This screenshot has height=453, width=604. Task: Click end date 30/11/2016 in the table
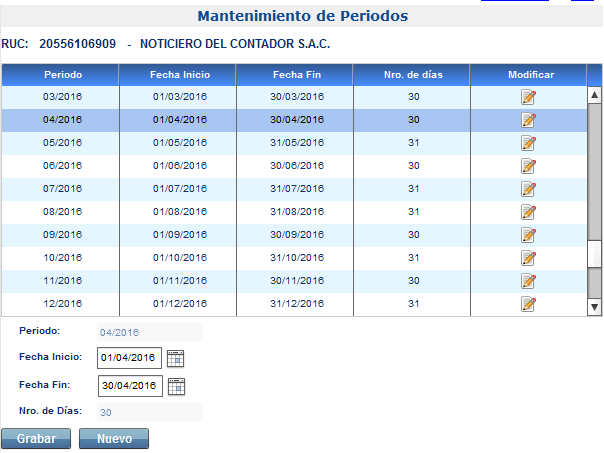(x=297, y=281)
